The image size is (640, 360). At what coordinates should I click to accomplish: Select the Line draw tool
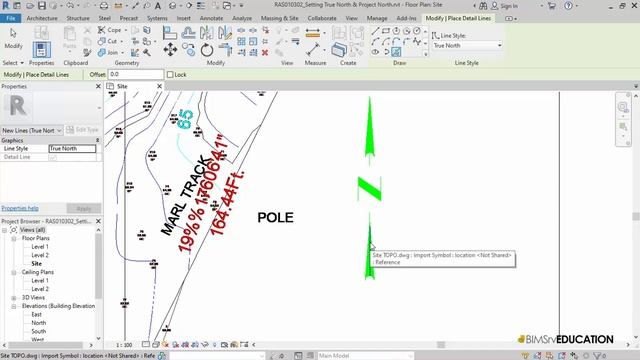tap(376, 31)
